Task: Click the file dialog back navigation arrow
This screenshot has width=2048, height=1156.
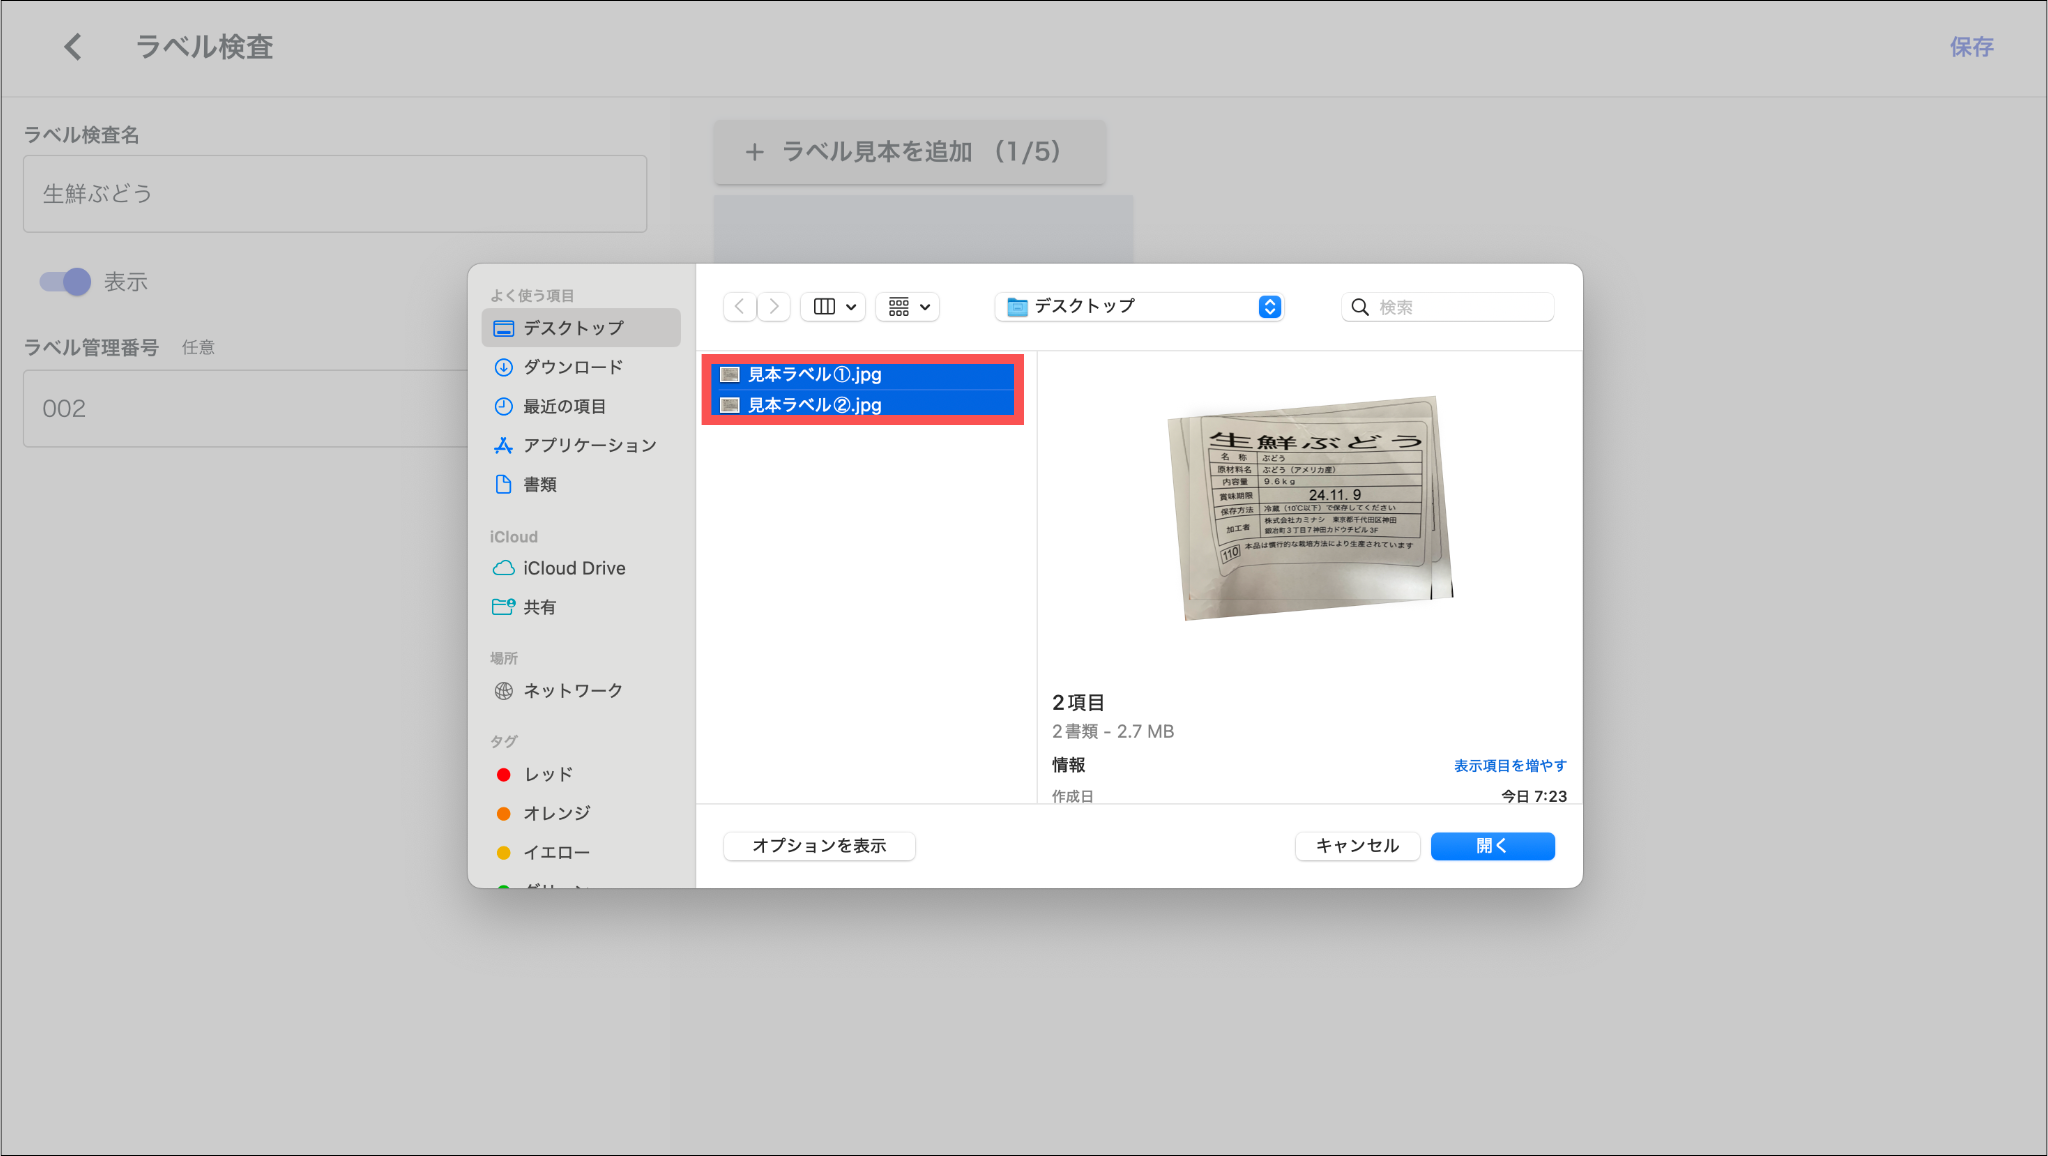Action: (740, 307)
